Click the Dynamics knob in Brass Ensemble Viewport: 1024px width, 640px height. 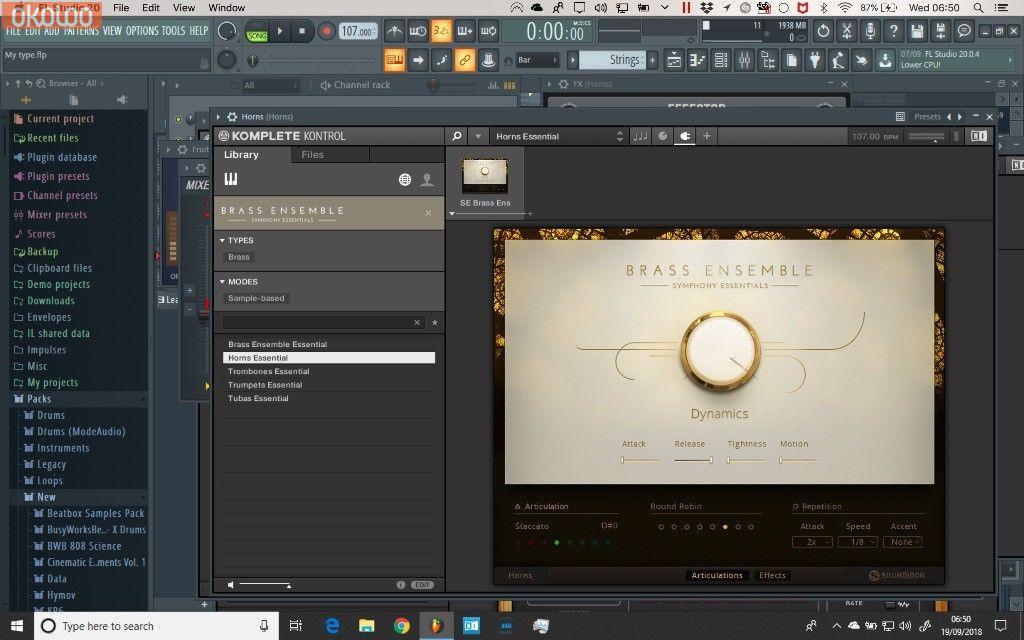coord(720,358)
